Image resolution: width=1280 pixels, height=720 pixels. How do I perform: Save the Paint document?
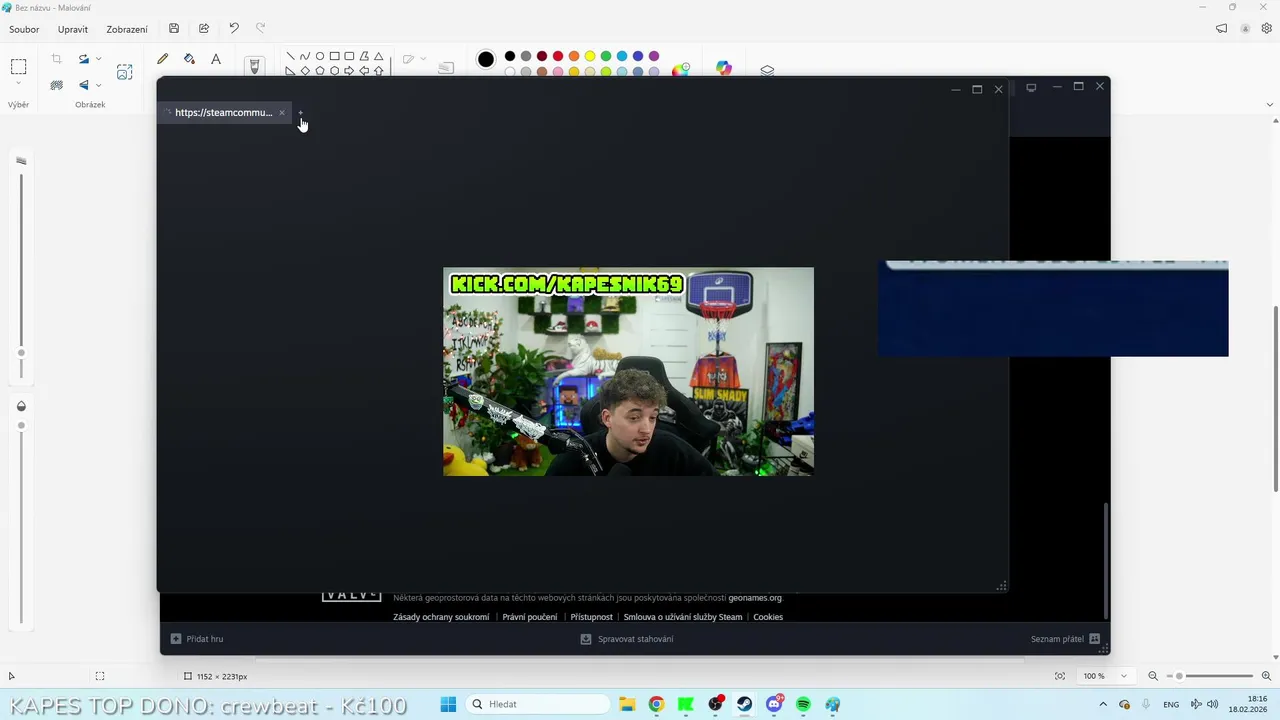174,29
